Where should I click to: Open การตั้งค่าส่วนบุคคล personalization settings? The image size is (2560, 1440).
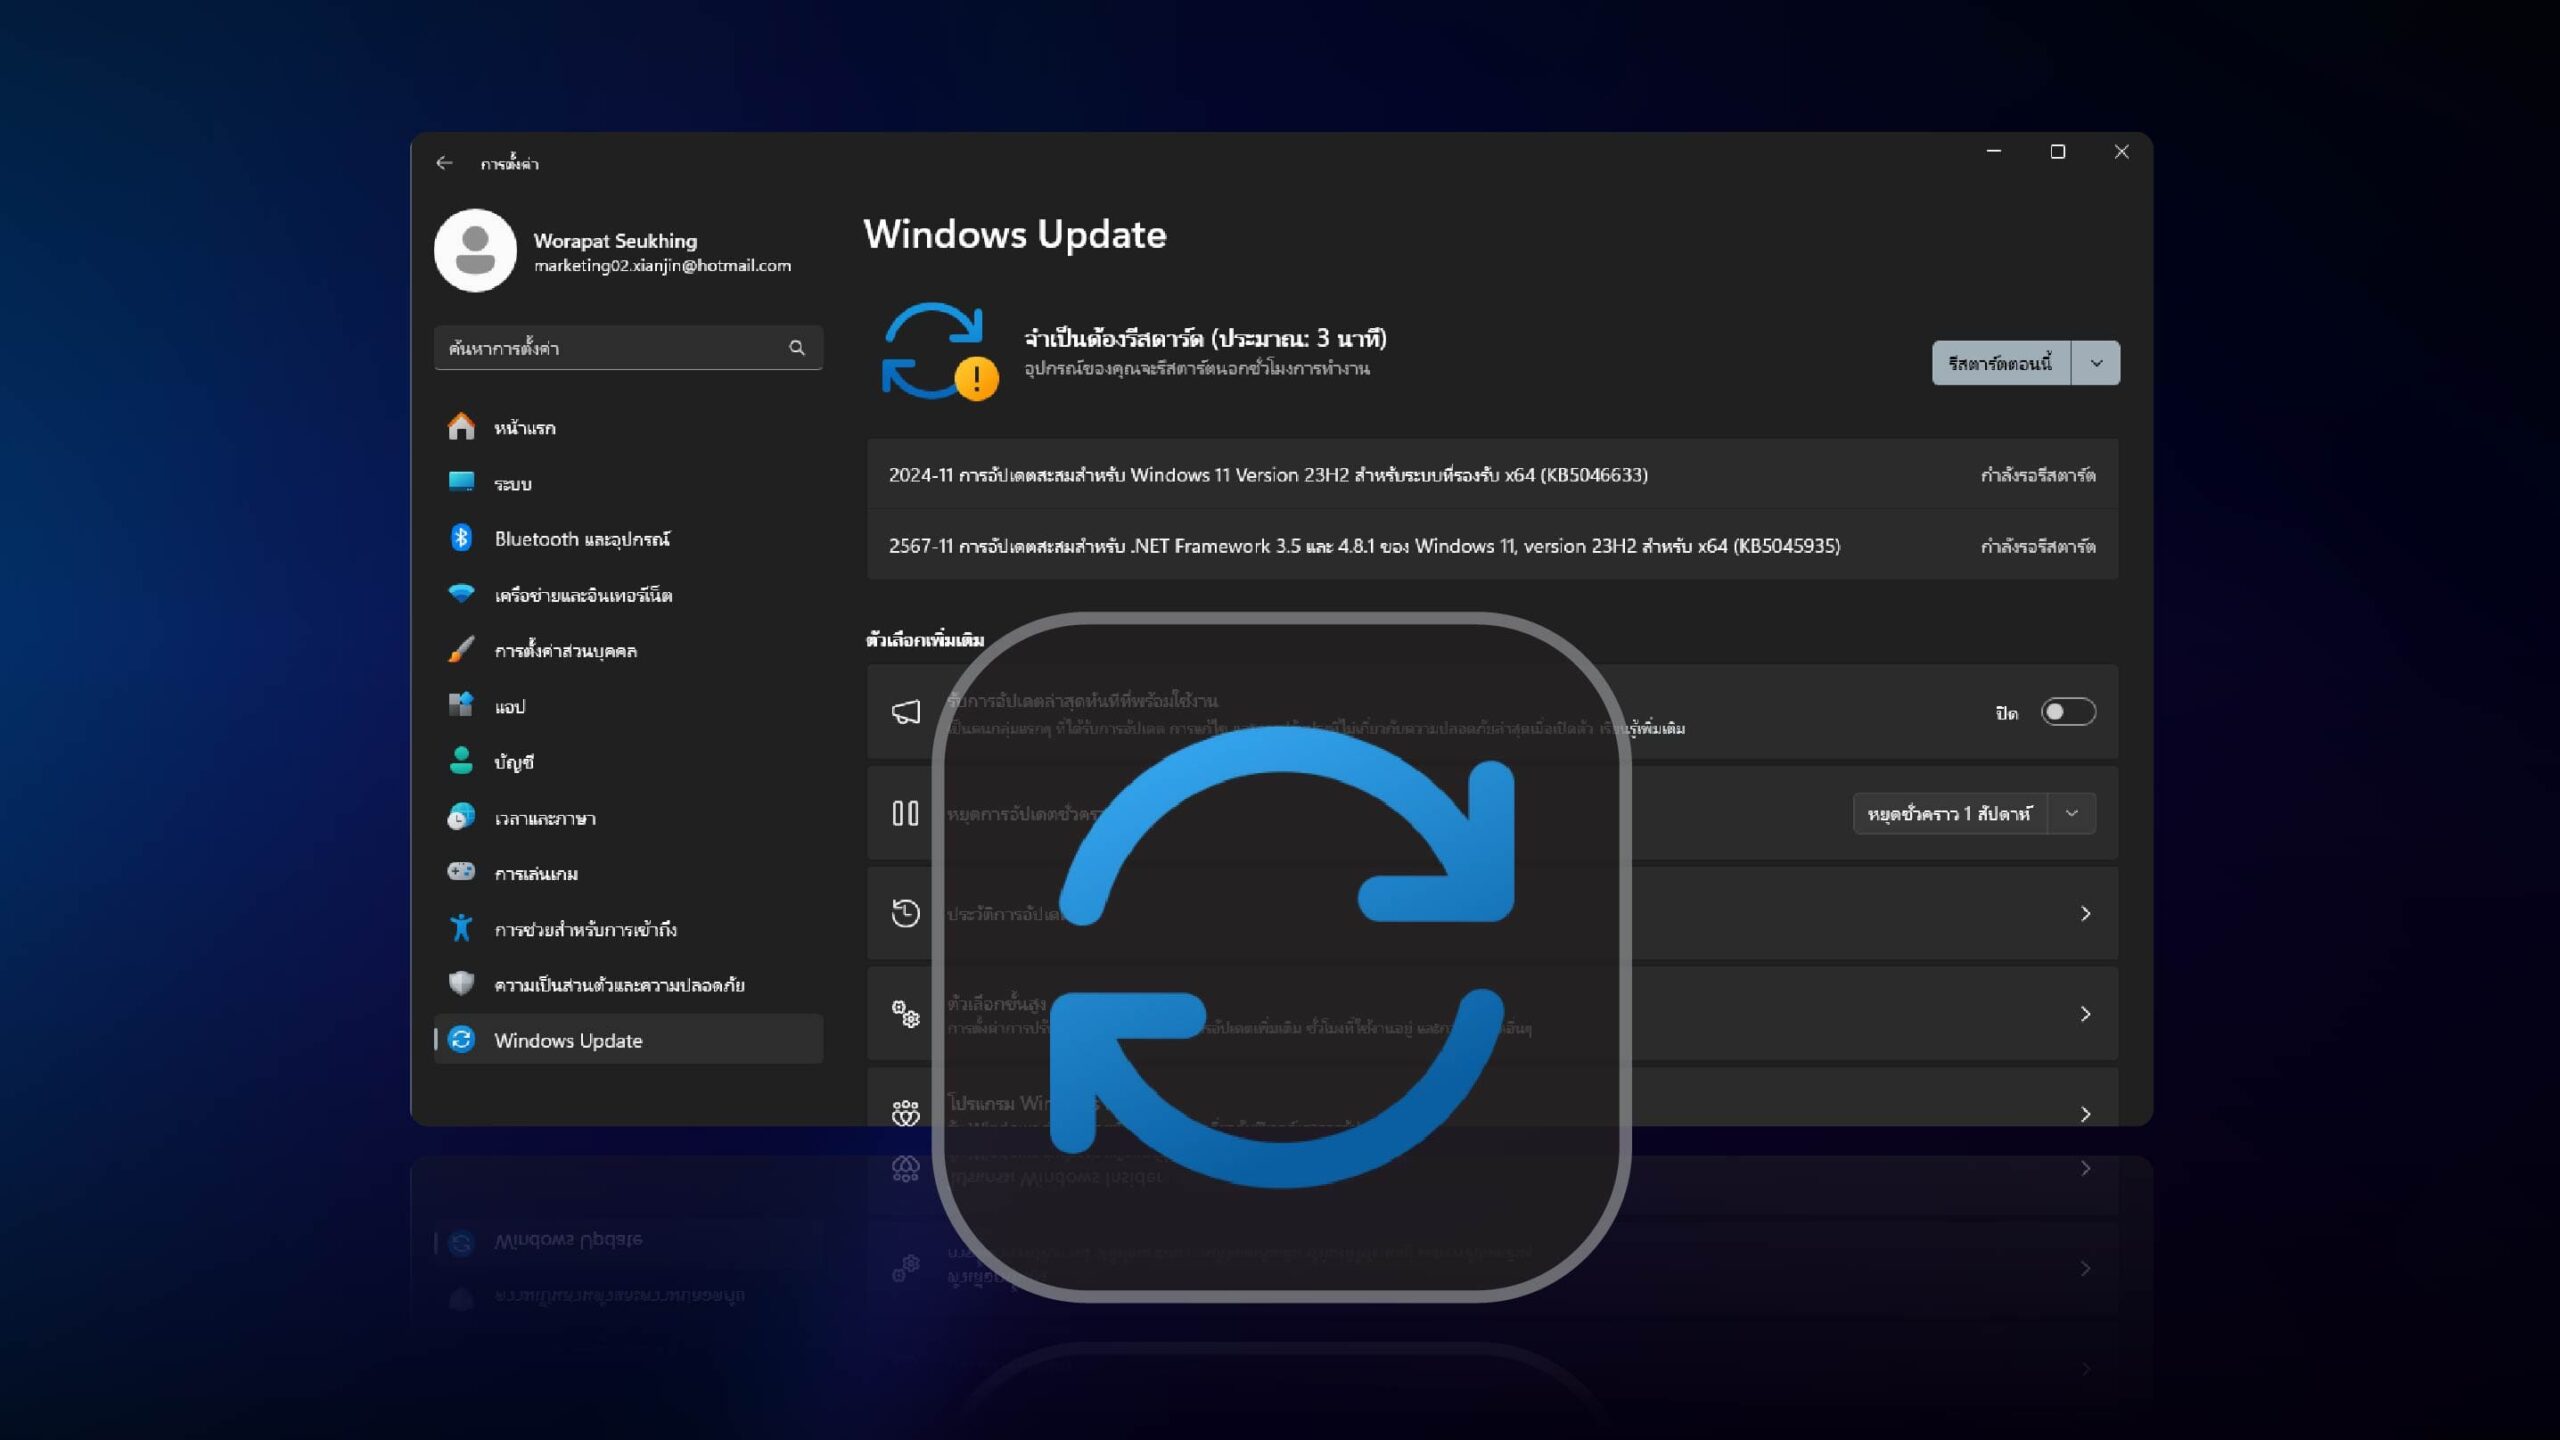pos(628,650)
